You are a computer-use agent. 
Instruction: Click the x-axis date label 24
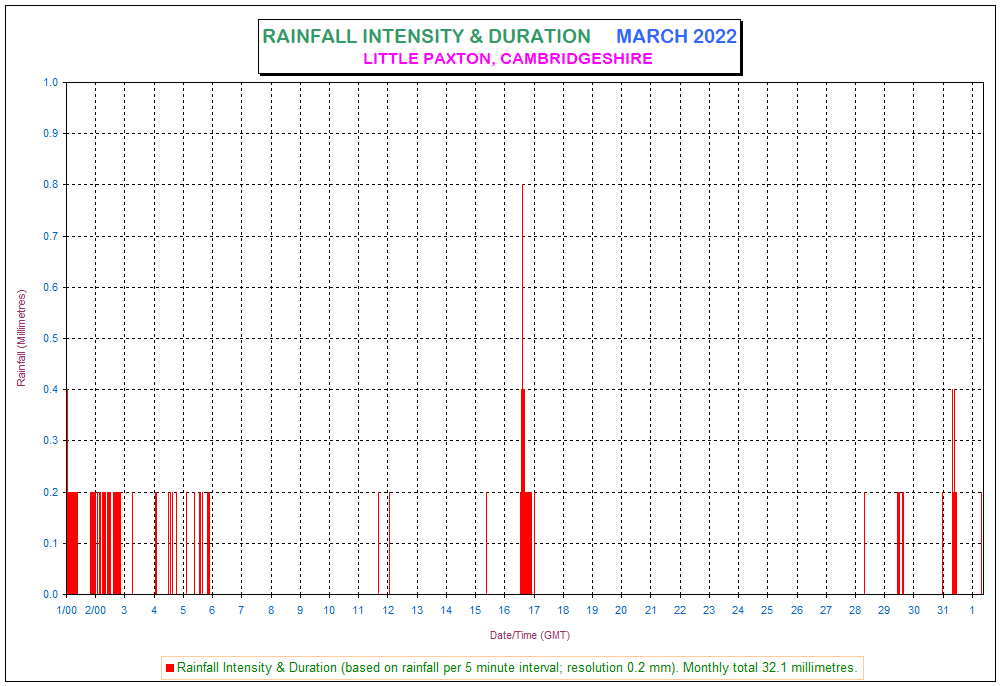tap(738, 610)
